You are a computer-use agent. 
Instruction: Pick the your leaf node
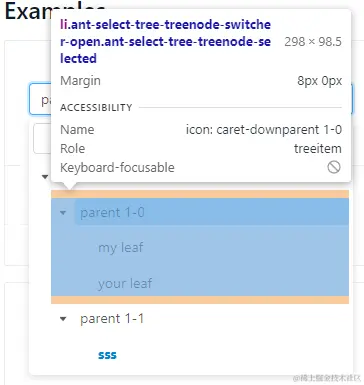pyautogui.click(x=125, y=284)
